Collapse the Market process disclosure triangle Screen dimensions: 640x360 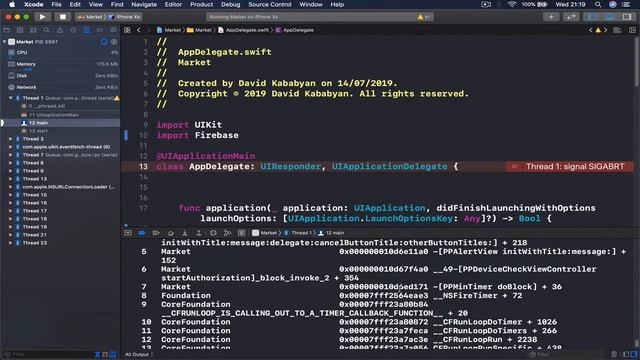pos(4,42)
